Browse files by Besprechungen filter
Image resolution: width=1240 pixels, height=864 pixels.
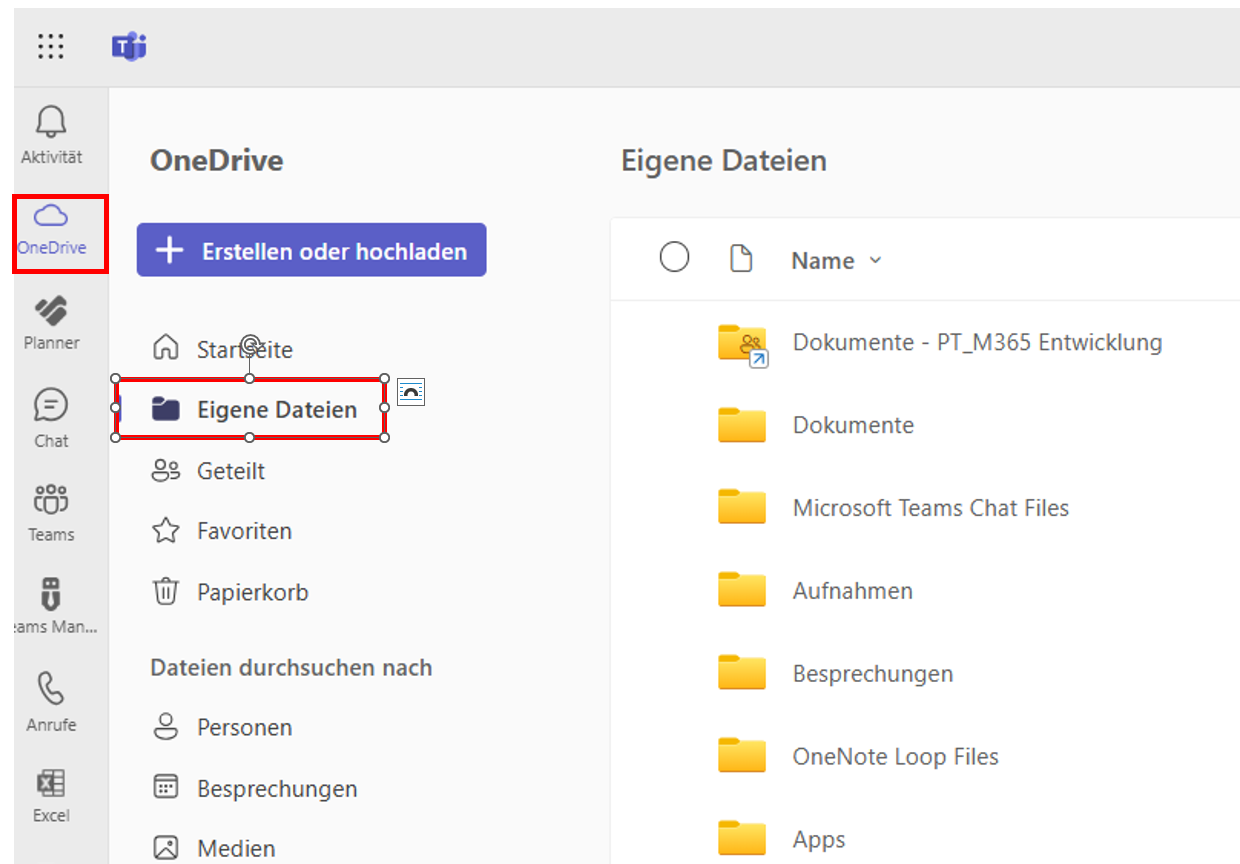(x=255, y=788)
